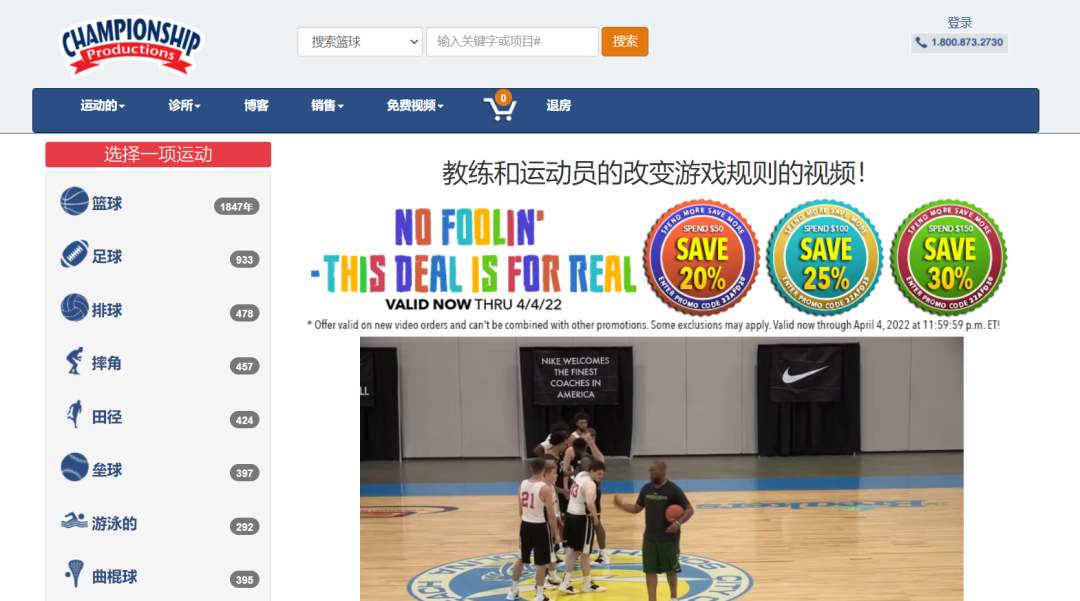Expand the 免费视频 navigation menu
Viewport: 1080px width, 601px height.
pos(415,106)
